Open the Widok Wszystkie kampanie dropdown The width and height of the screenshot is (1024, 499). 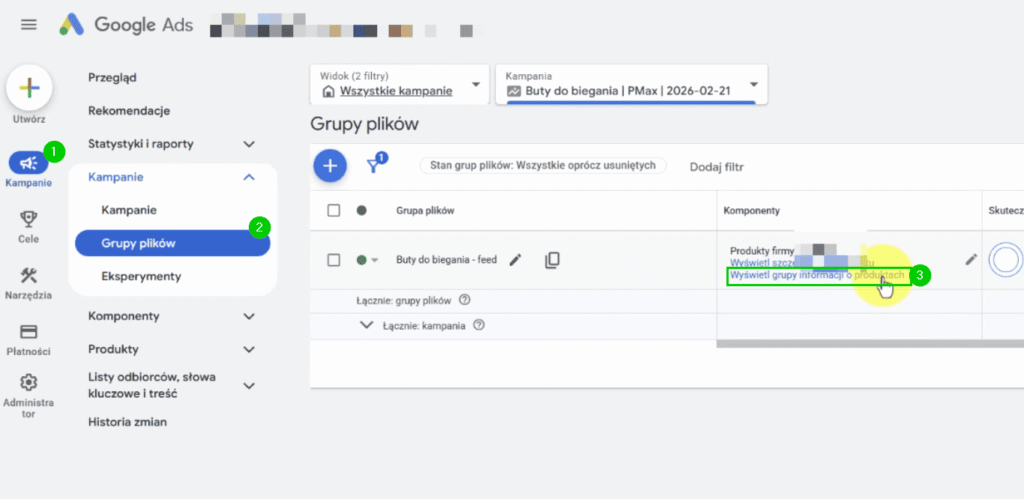click(x=399, y=84)
